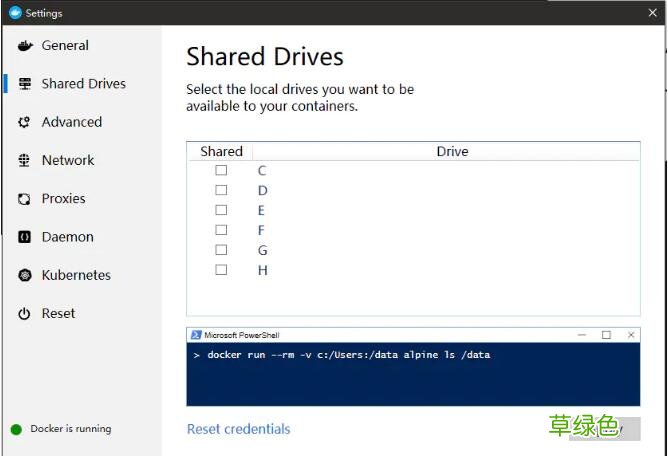
Task: Click the Reset credentials link
Action: (239, 429)
